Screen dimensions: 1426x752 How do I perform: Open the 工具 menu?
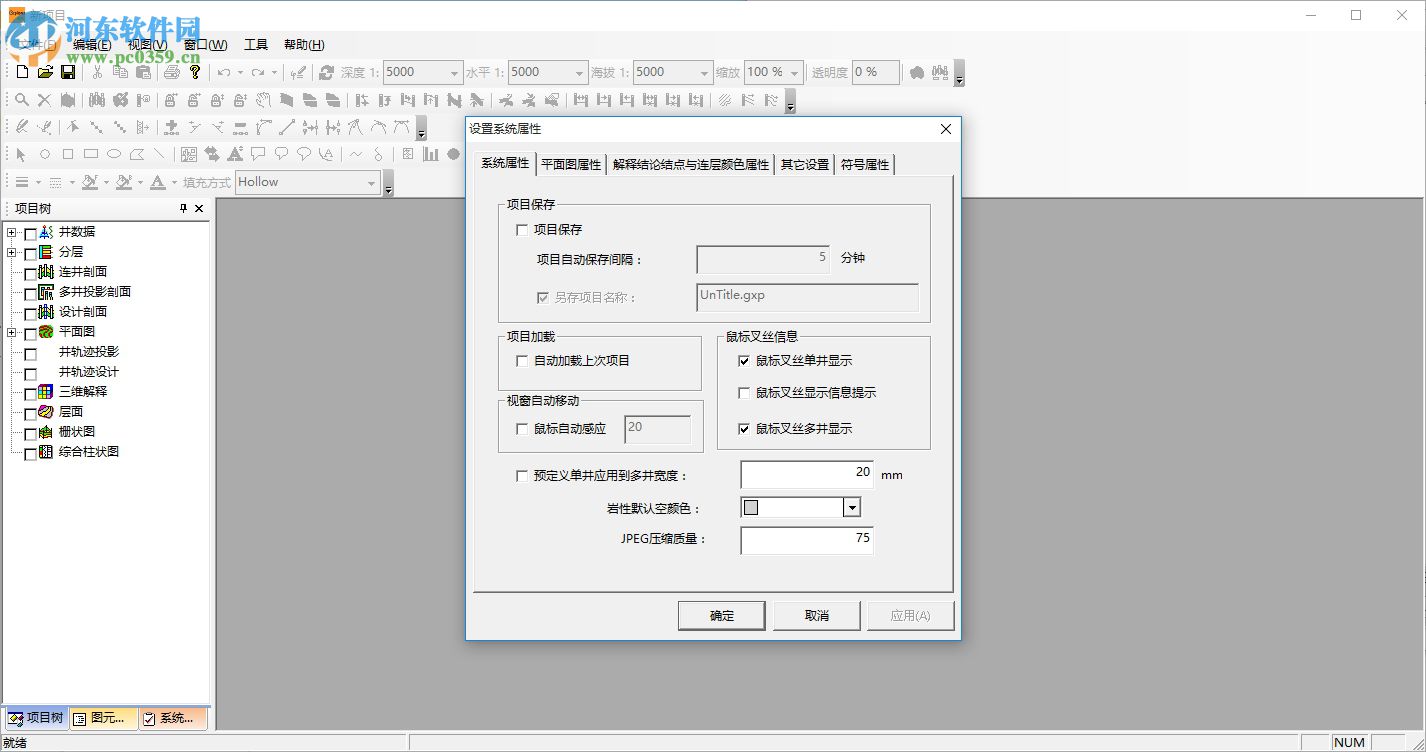256,44
